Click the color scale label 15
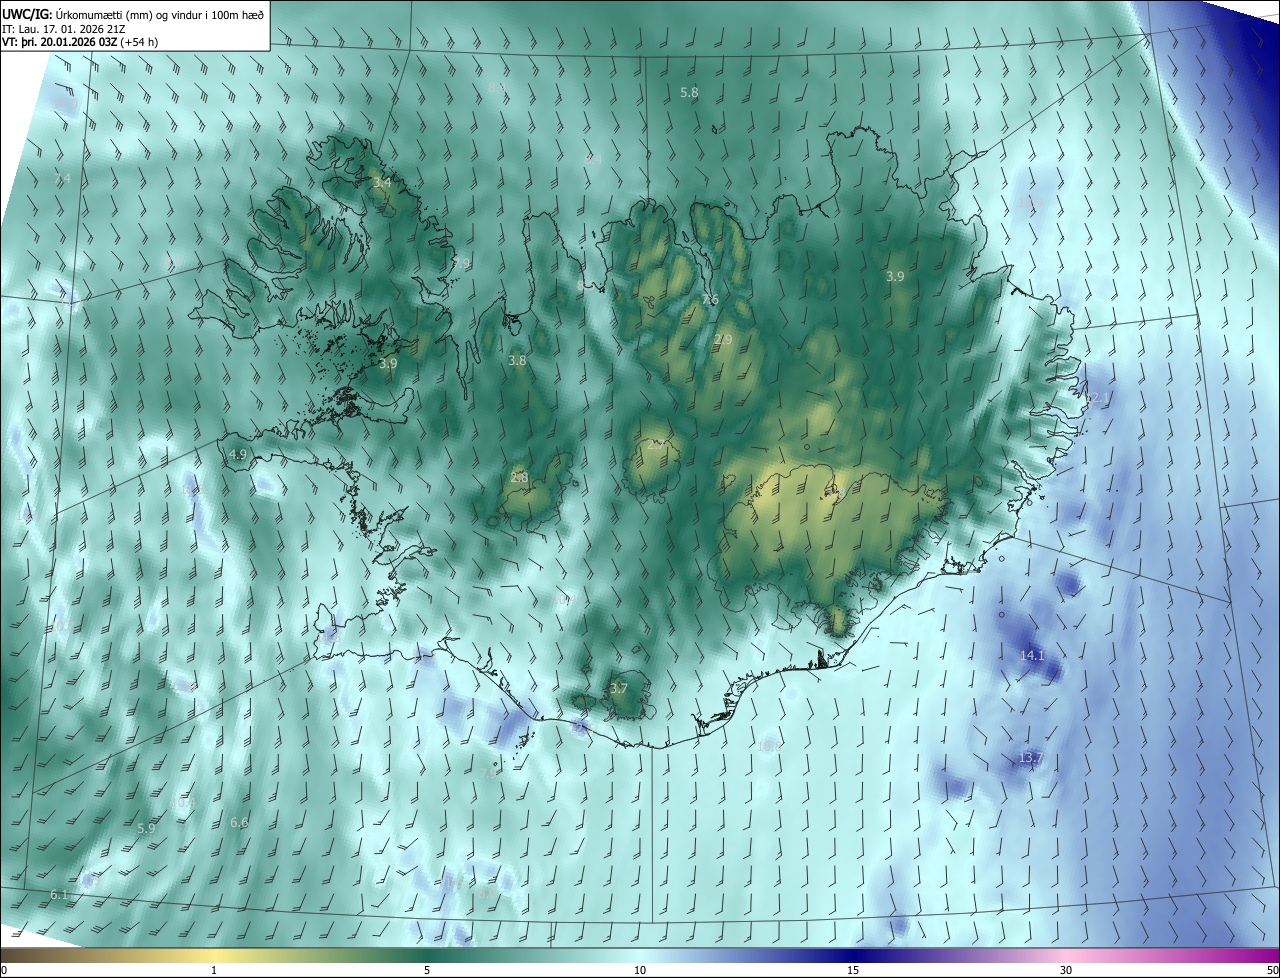 (853, 970)
